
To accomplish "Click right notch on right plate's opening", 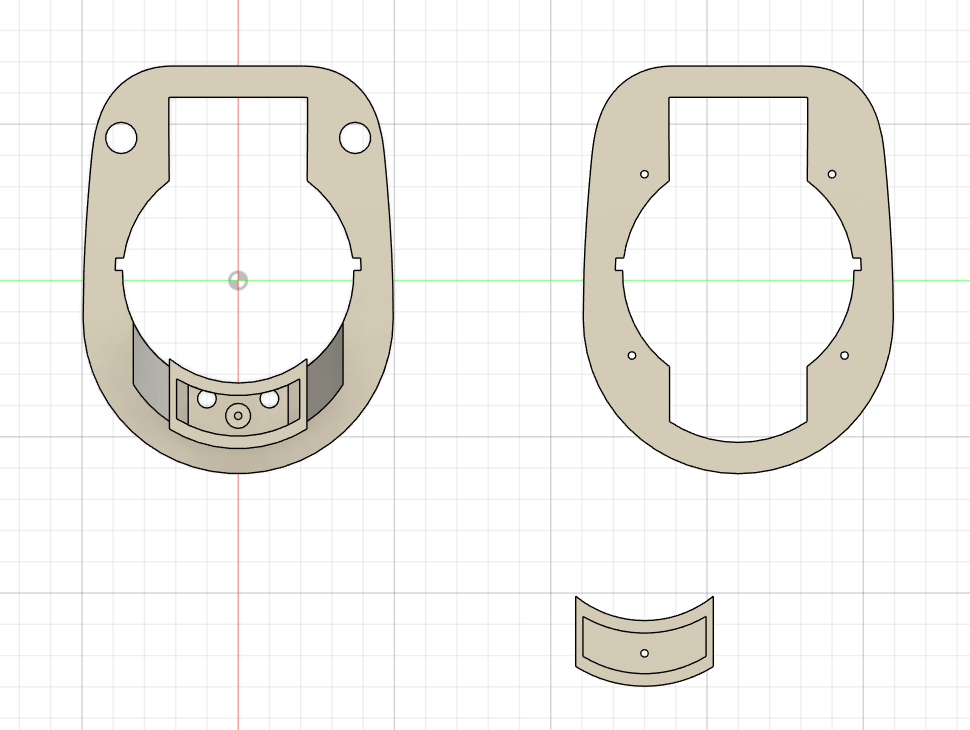I will tap(857, 264).
